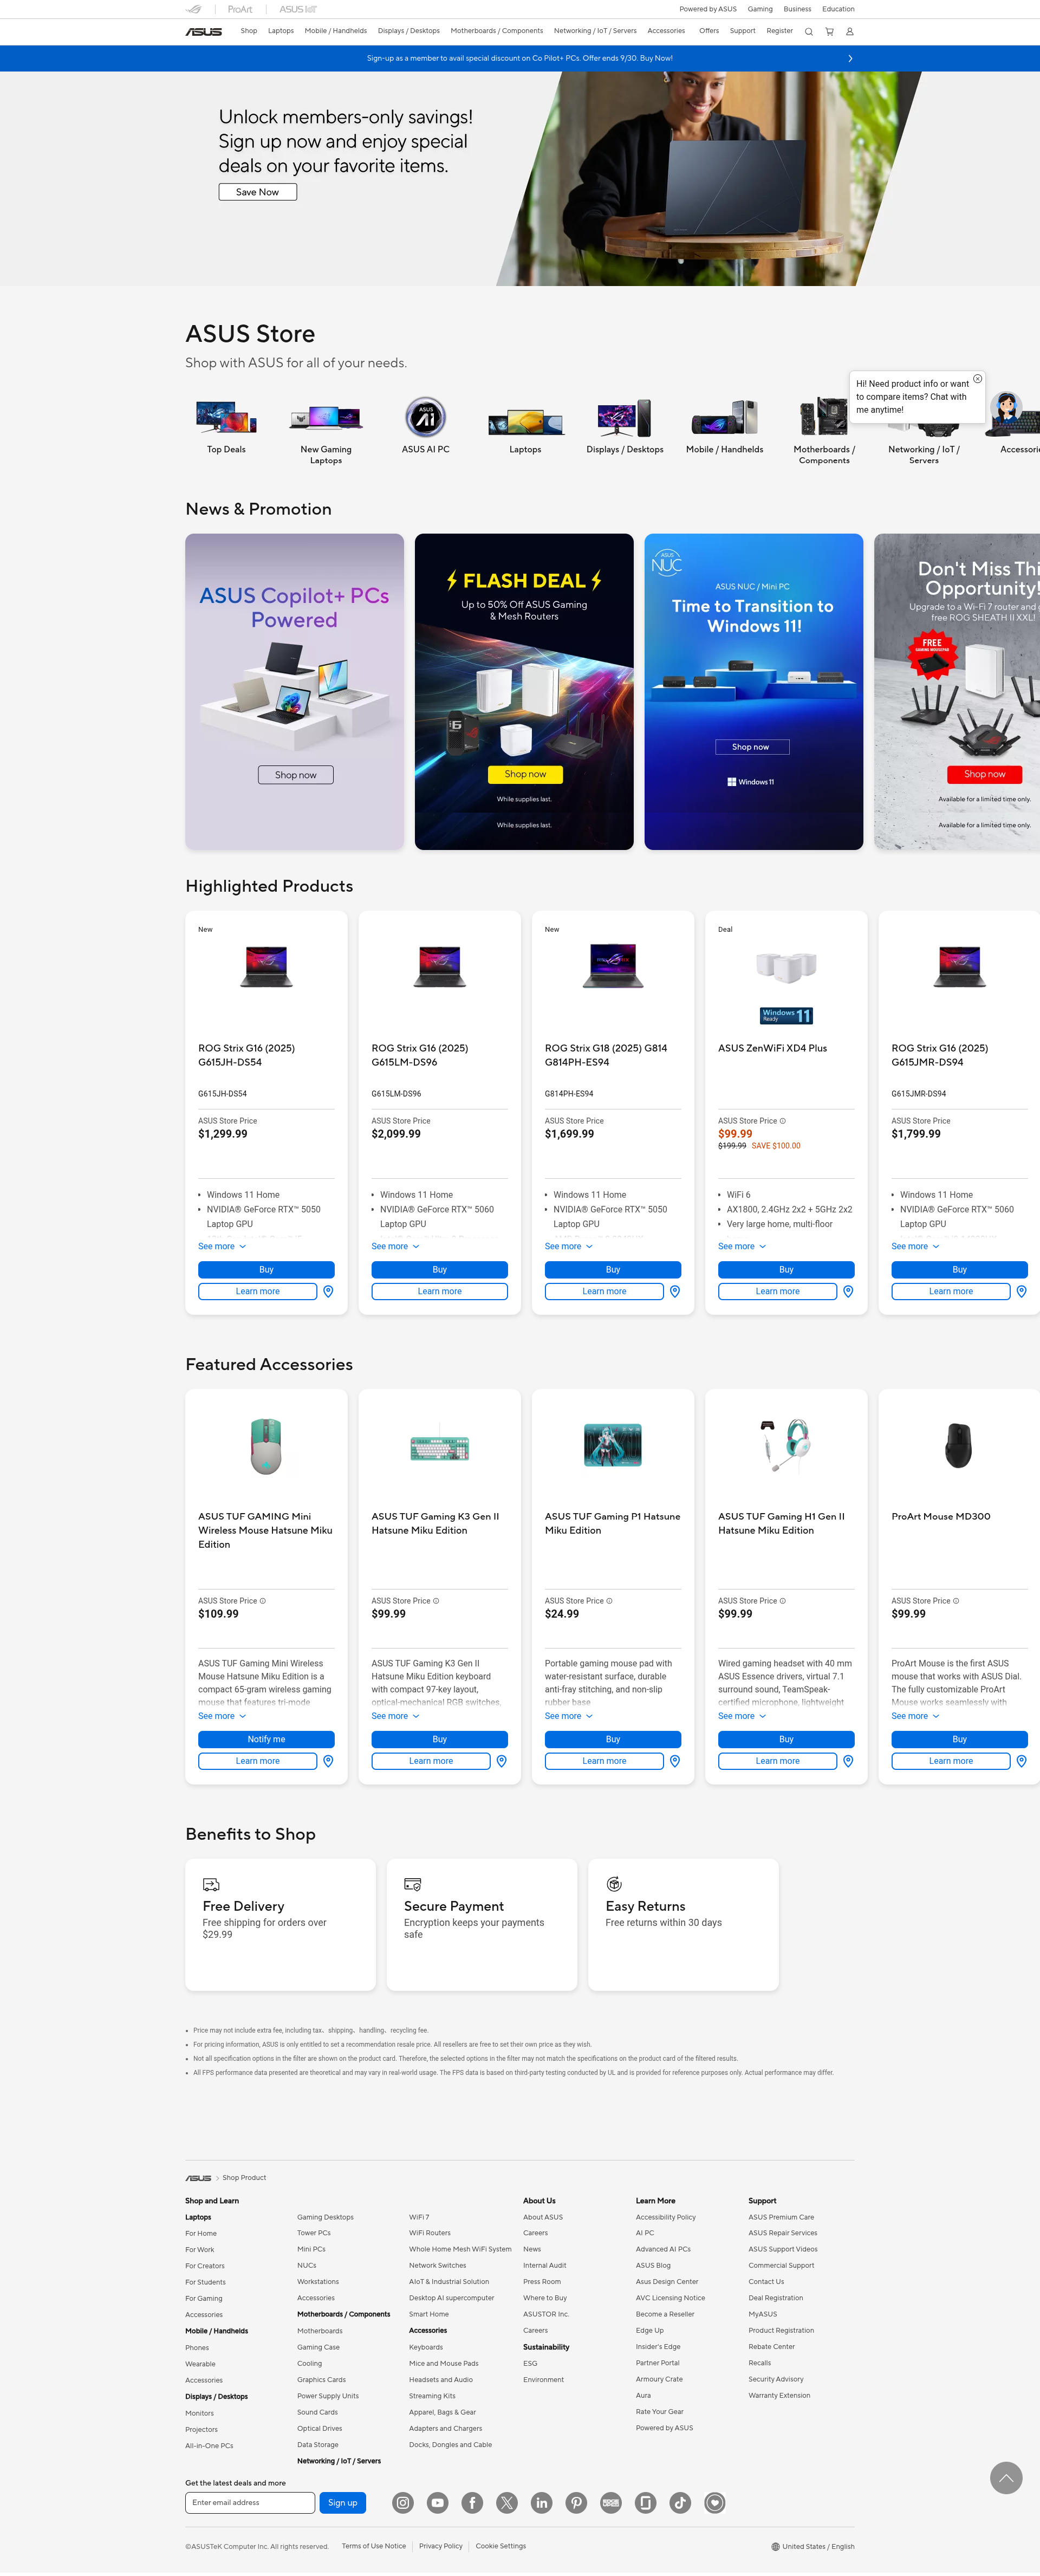The image size is (1040, 2576).
Task: Open ASUS TikTok social icon
Action: (x=680, y=2503)
